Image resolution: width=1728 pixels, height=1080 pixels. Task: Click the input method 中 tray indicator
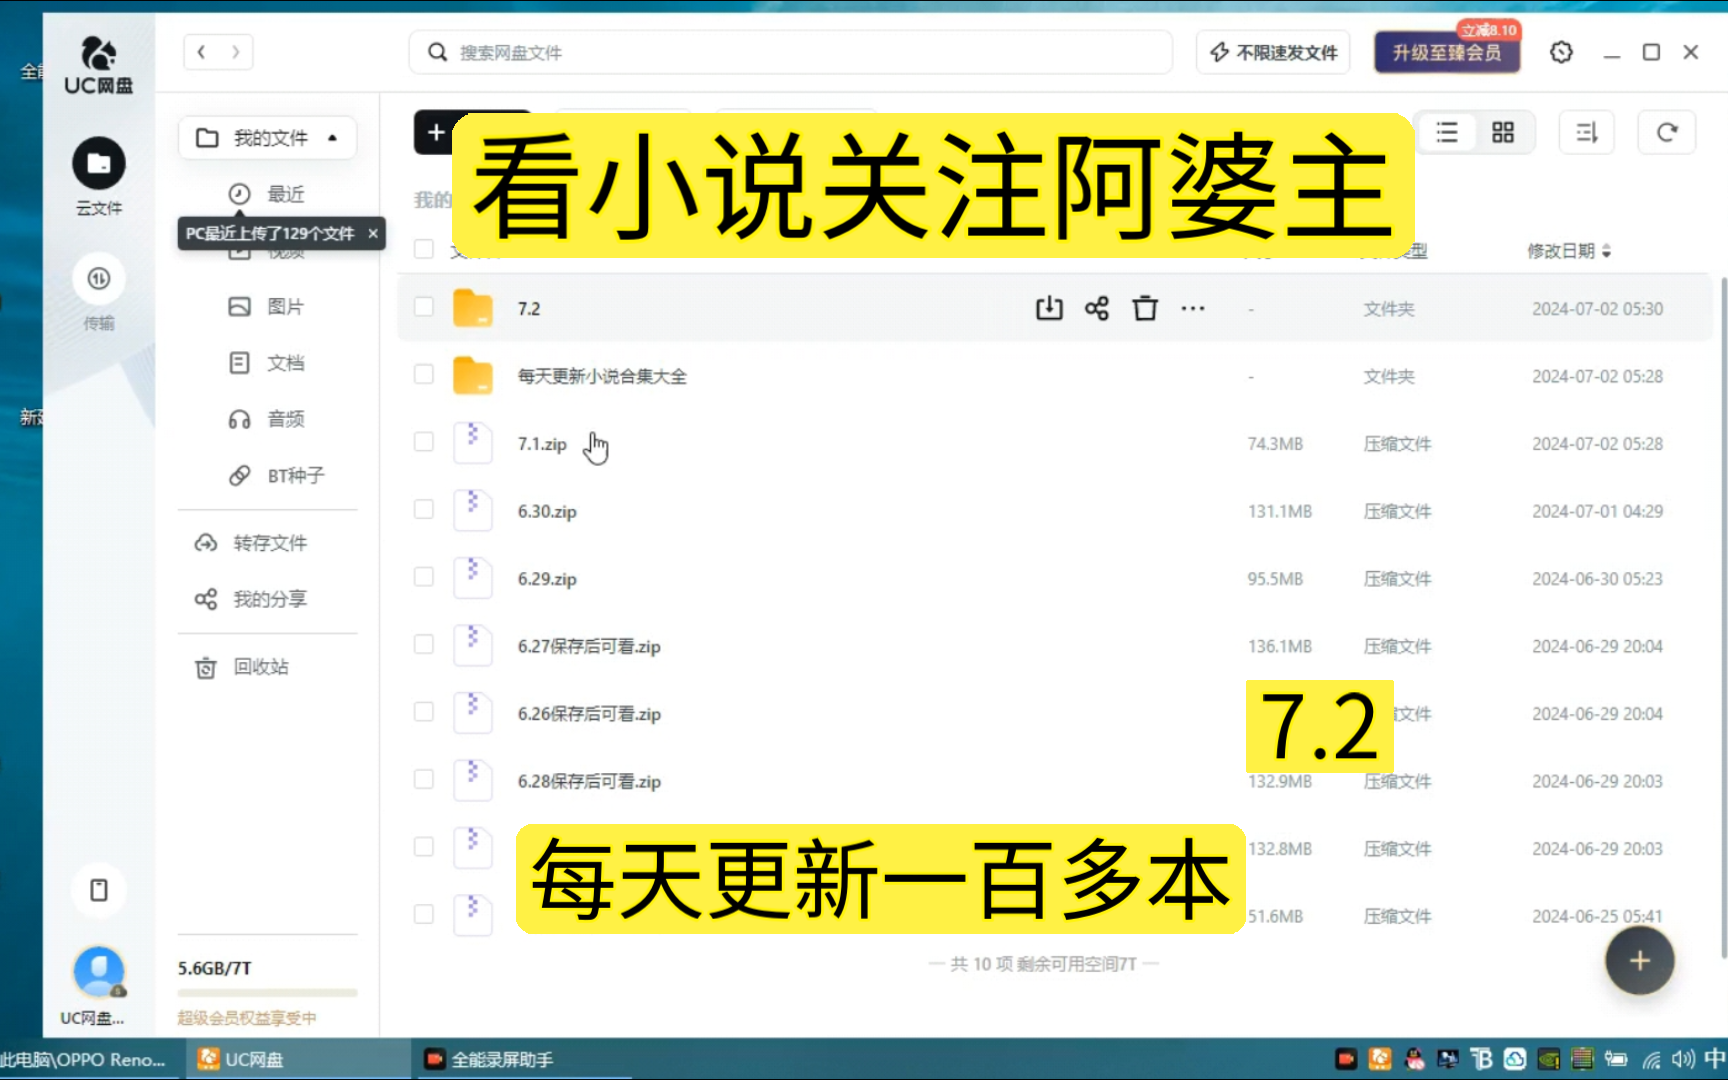click(x=1715, y=1059)
